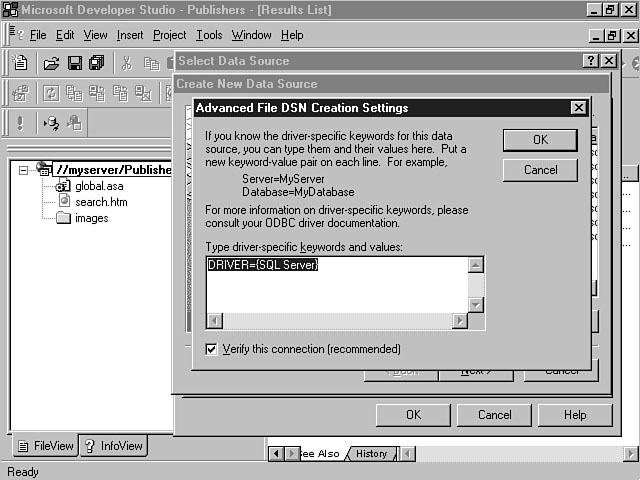Click the exclamation mark toolbar icon
The image size is (640, 480).
(20, 122)
